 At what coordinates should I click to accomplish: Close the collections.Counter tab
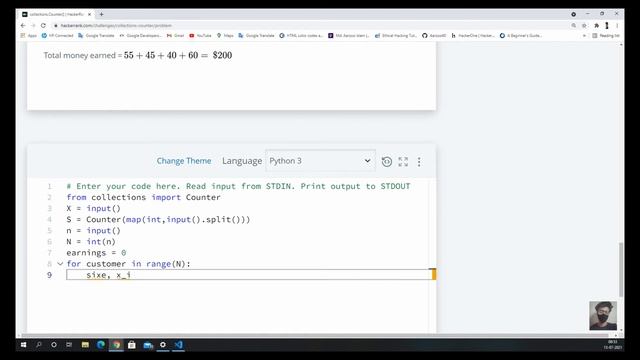[89, 14]
